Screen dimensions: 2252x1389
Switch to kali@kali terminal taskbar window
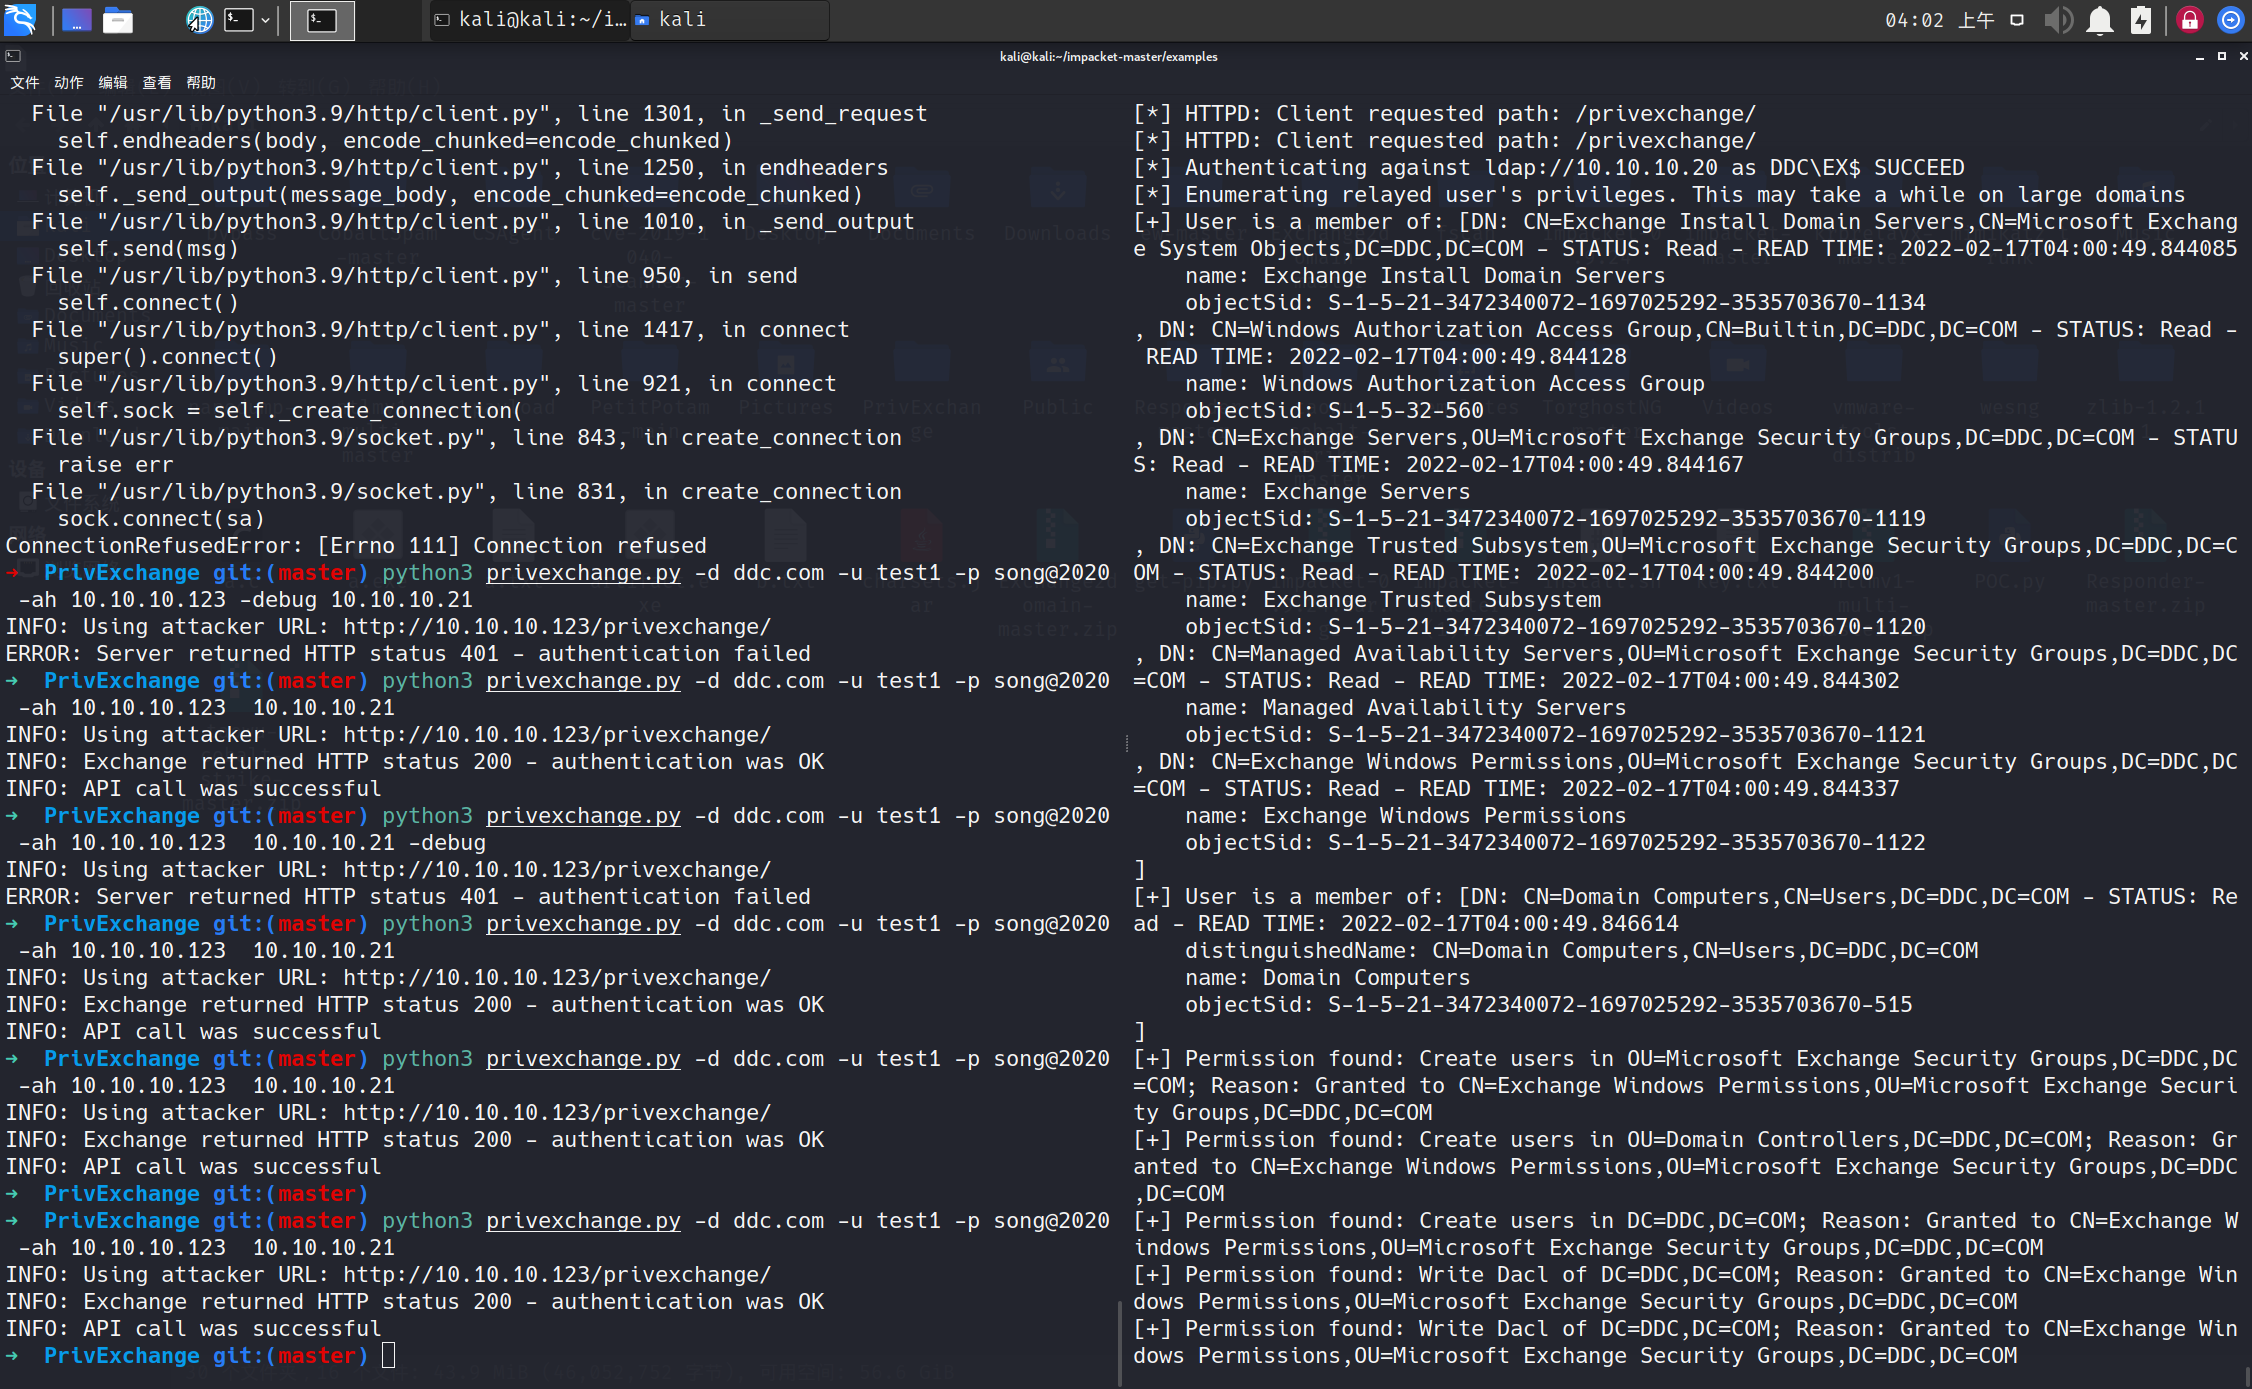(x=530, y=19)
